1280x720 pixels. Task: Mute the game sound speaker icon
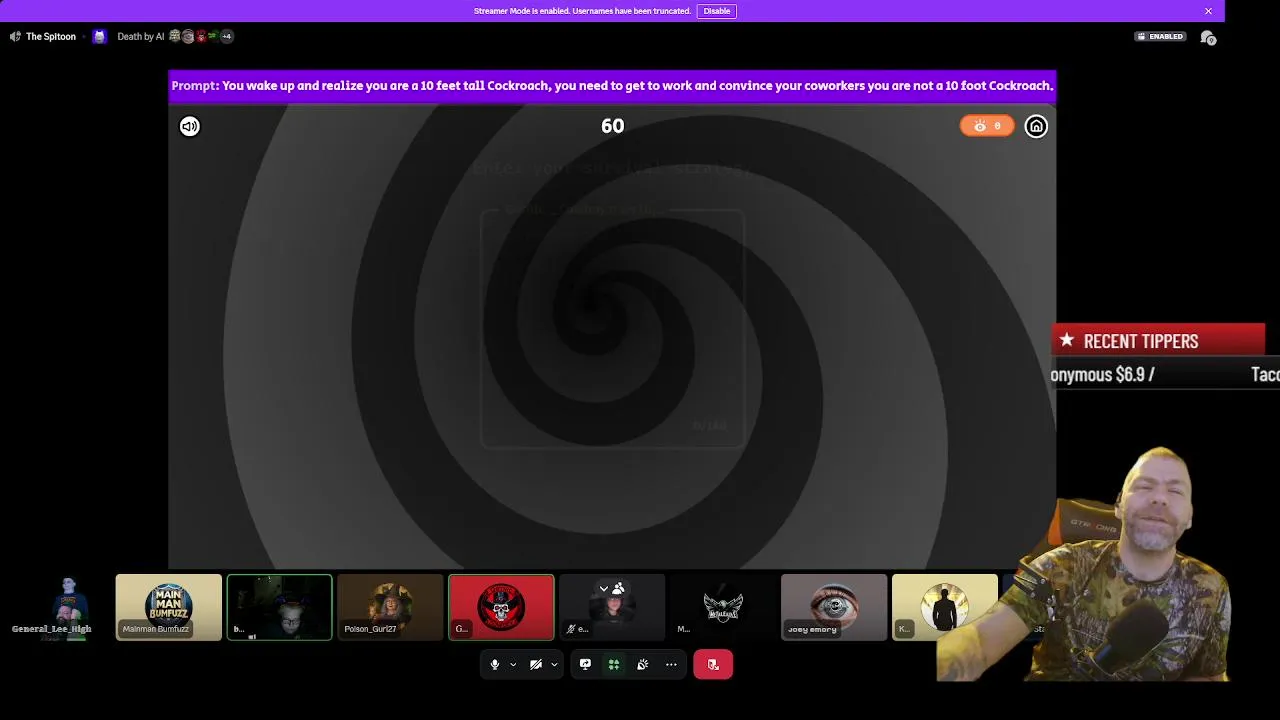[190, 126]
